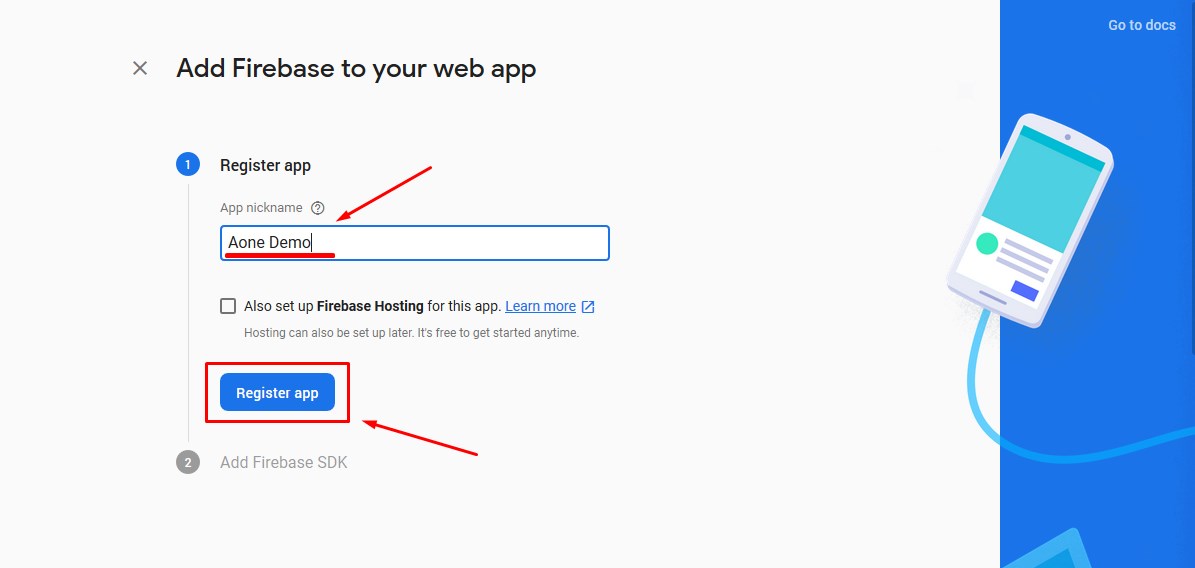The image size is (1195, 568).
Task: Open the Learn more hosting link
Action: 540,306
